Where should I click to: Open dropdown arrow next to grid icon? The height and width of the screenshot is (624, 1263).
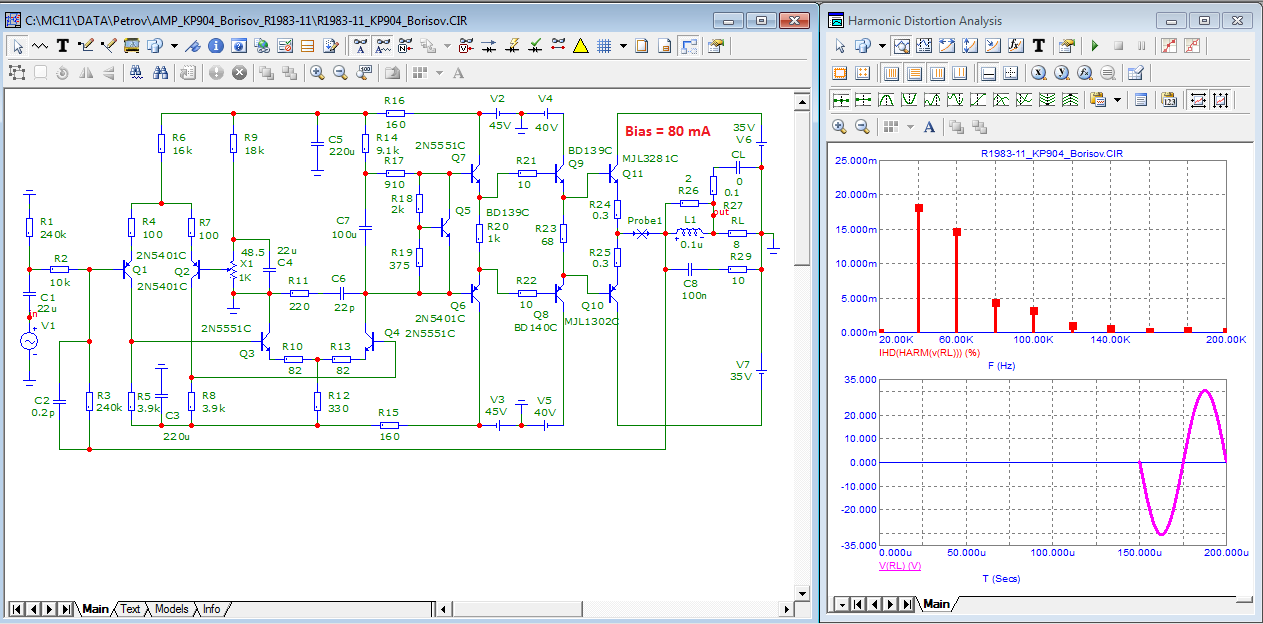623,46
